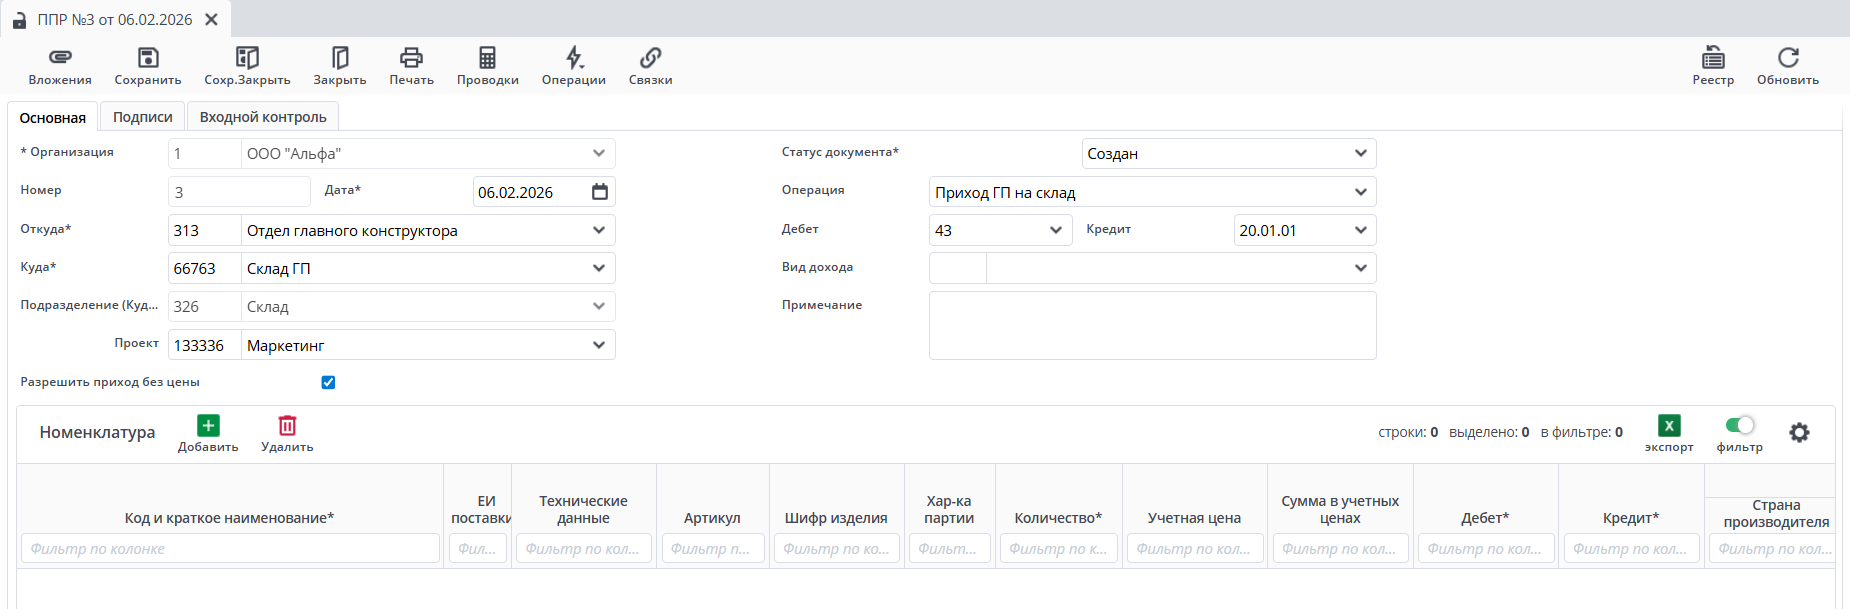This screenshot has height=609, width=1850.
Task: Click the Связки link icon
Action: [x=650, y=58]
